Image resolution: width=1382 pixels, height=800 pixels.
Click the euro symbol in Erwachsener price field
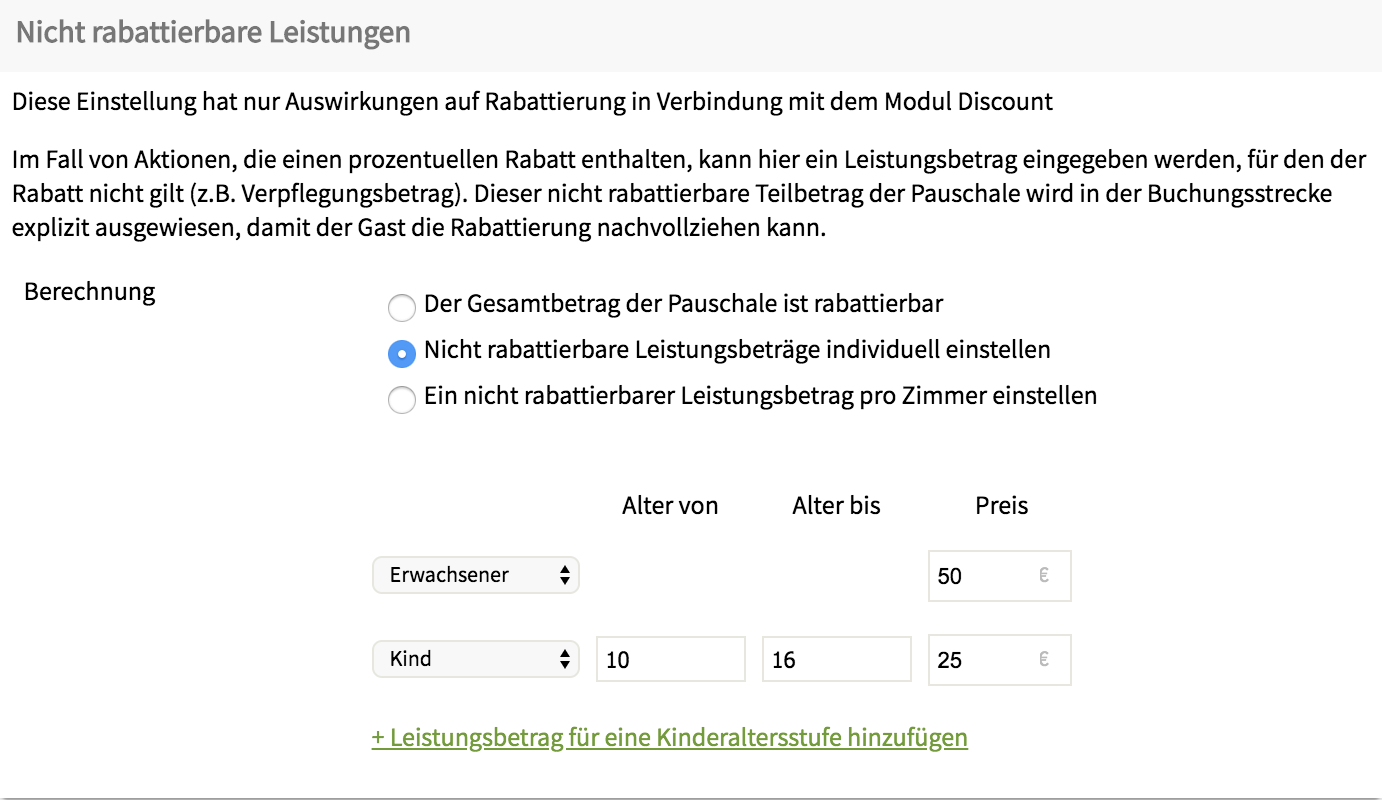(x=1044, y=576)
